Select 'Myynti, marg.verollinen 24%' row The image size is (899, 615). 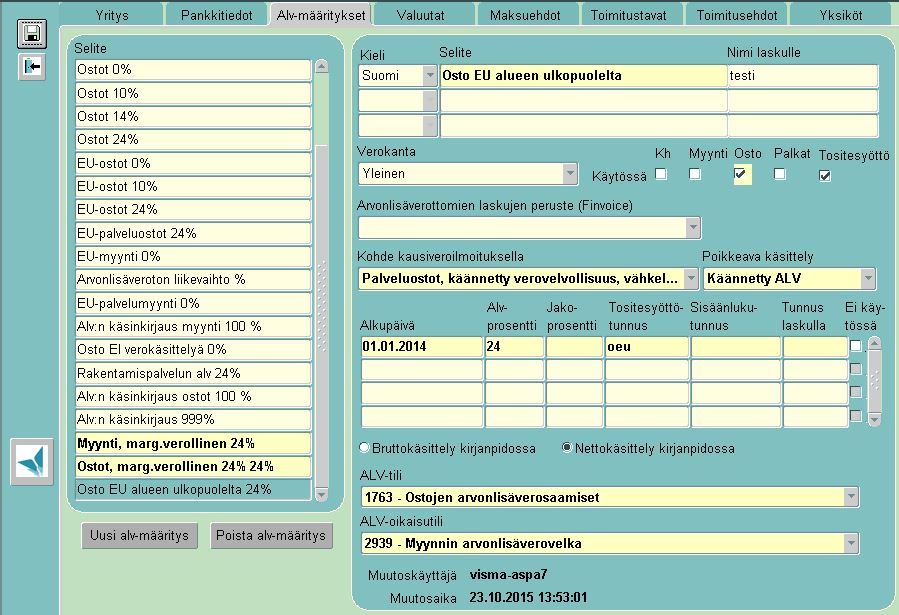pos(193,444)
